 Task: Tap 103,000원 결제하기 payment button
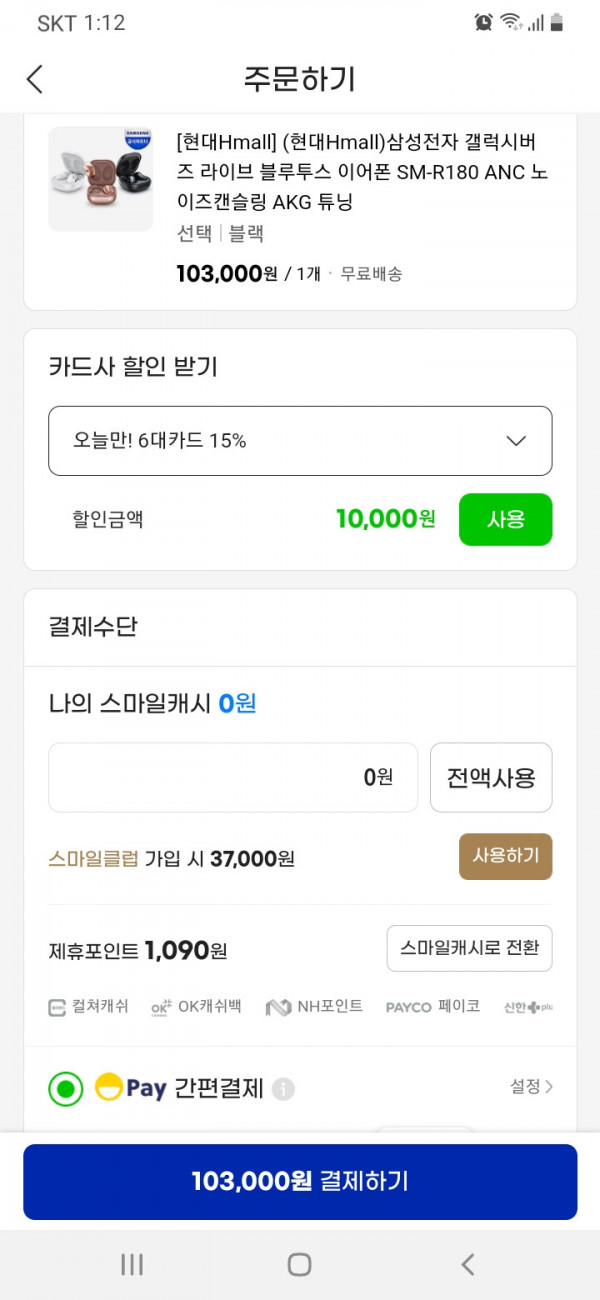(300, 1181)
